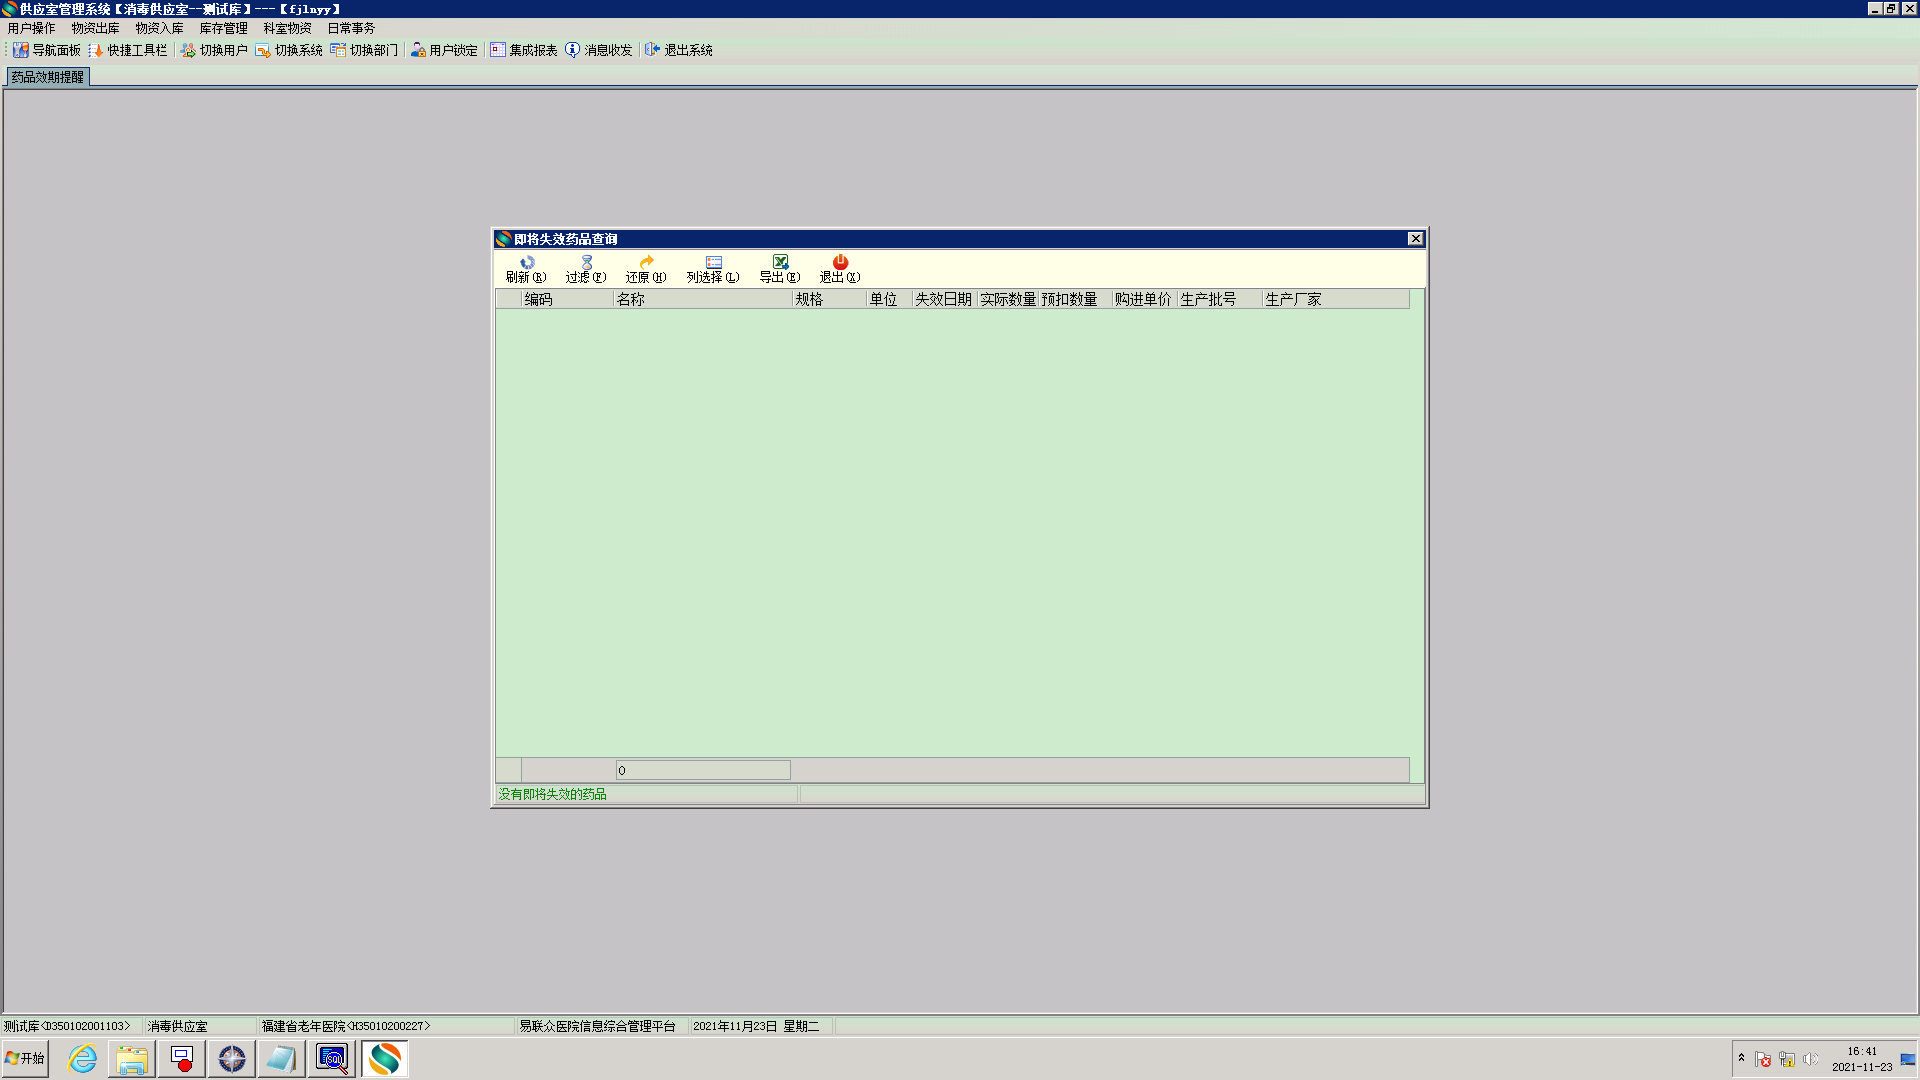This screenshot has width=1920, height=1080.
Task: Click 退出系统 on main toolbar
Action: click(x=678, y=50)
